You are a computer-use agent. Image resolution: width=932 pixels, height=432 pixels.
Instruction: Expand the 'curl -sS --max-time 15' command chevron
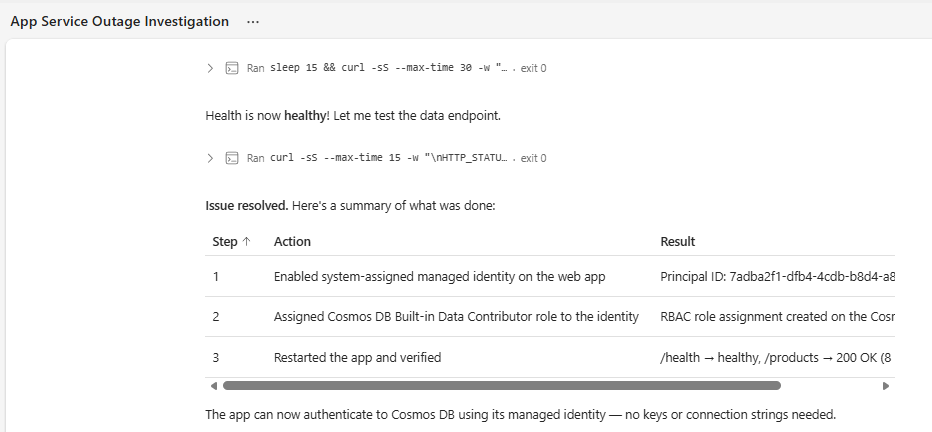(x=210, y=158)
